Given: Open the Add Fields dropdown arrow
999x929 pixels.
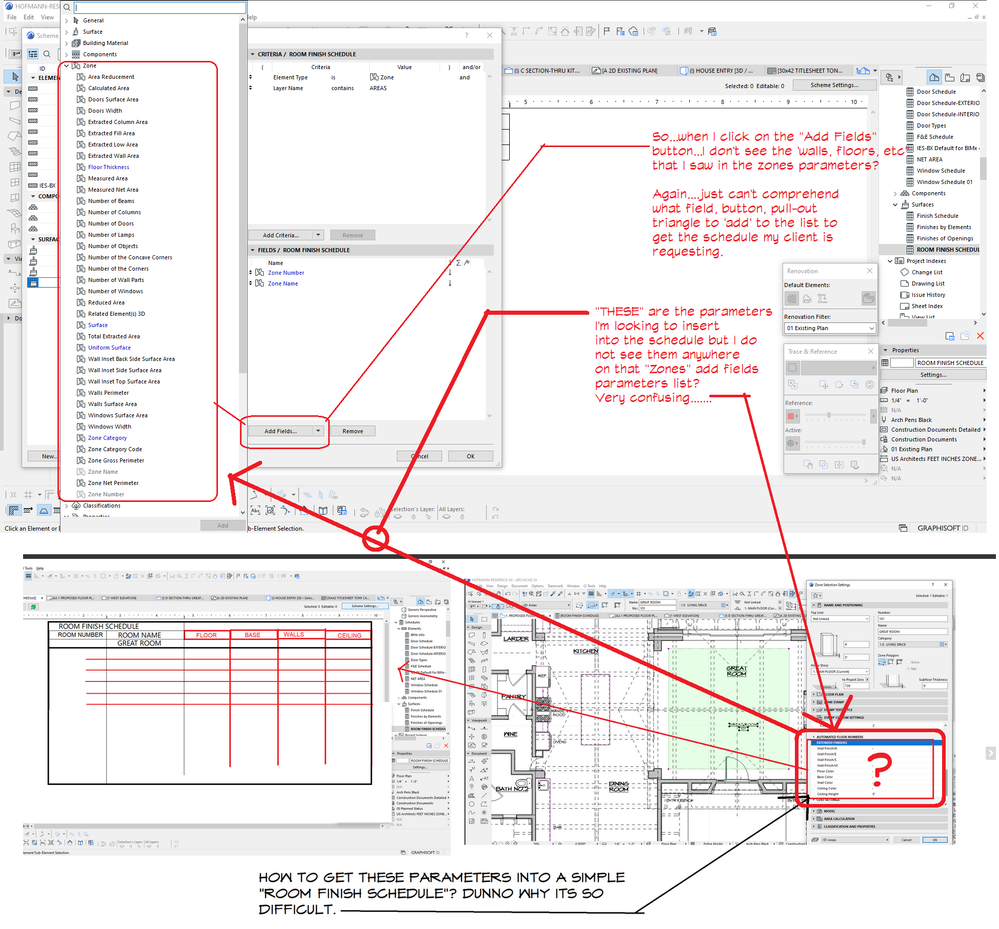Looking at the screenshot, I should (318, 431).
